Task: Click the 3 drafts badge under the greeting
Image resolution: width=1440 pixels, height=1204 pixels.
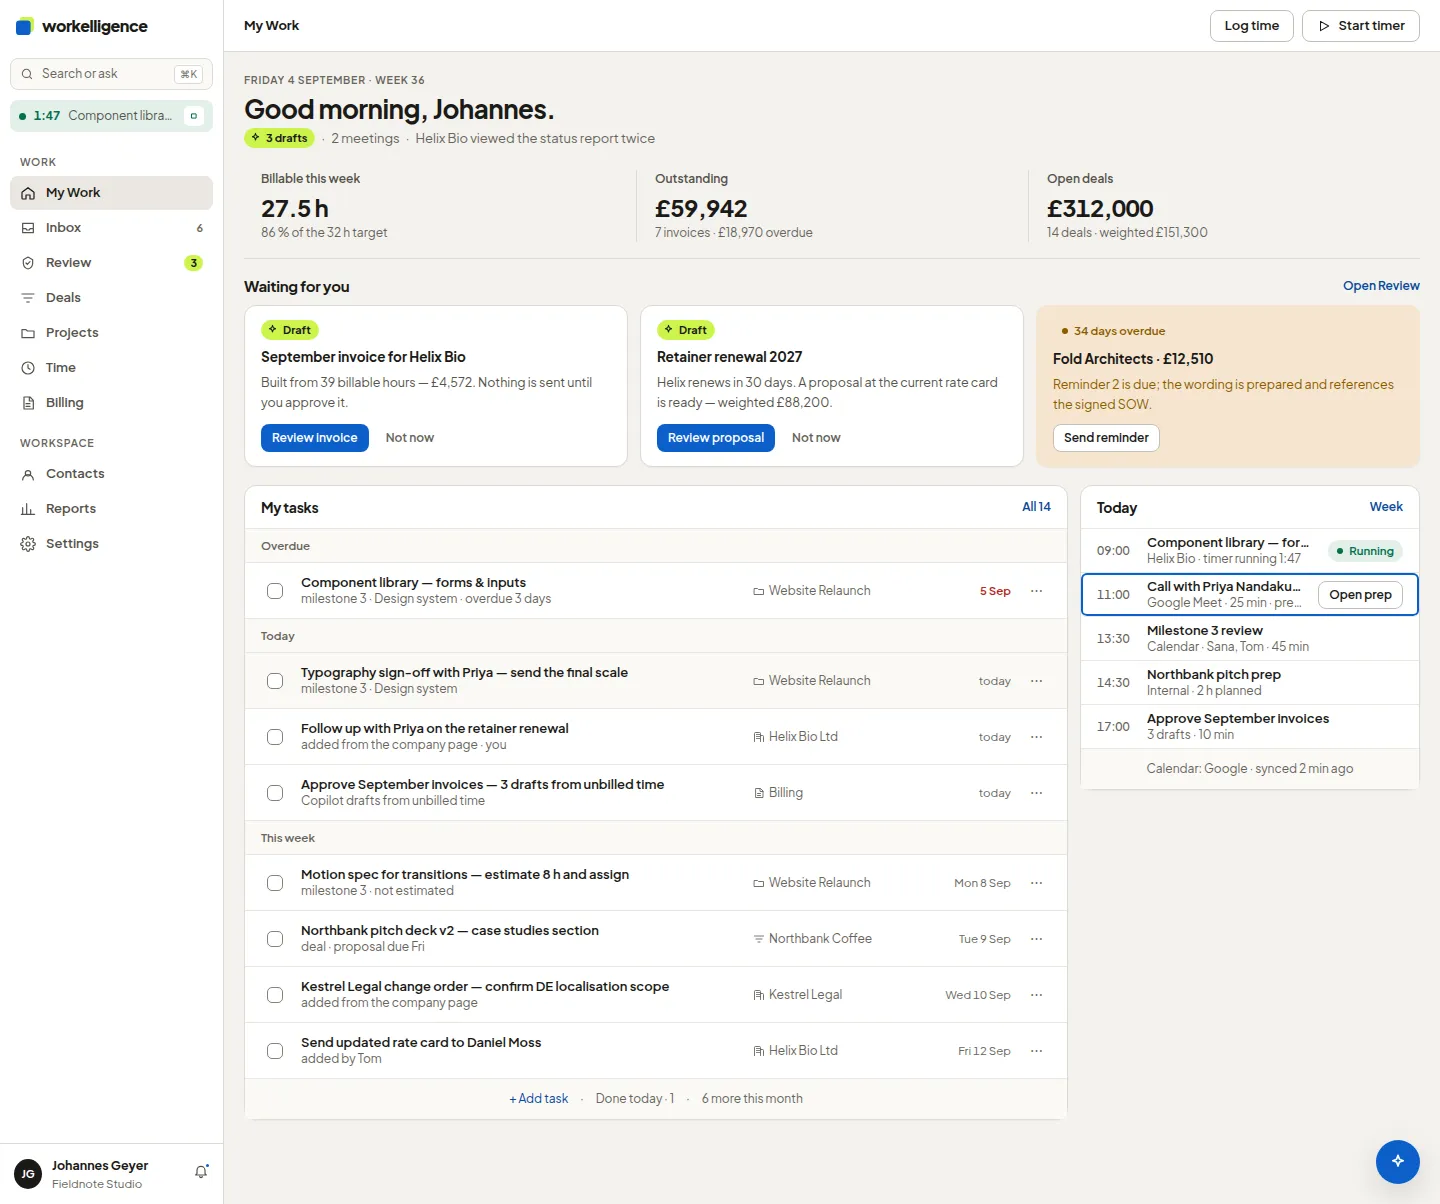Action: 280,138
